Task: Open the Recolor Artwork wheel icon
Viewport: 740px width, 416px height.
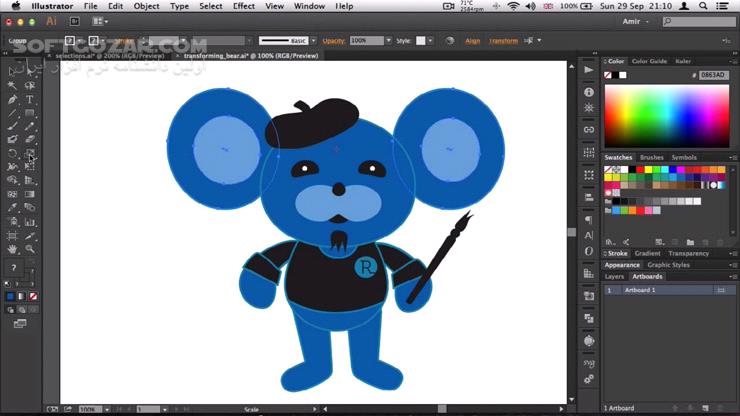Action: (x=450, y=41)
